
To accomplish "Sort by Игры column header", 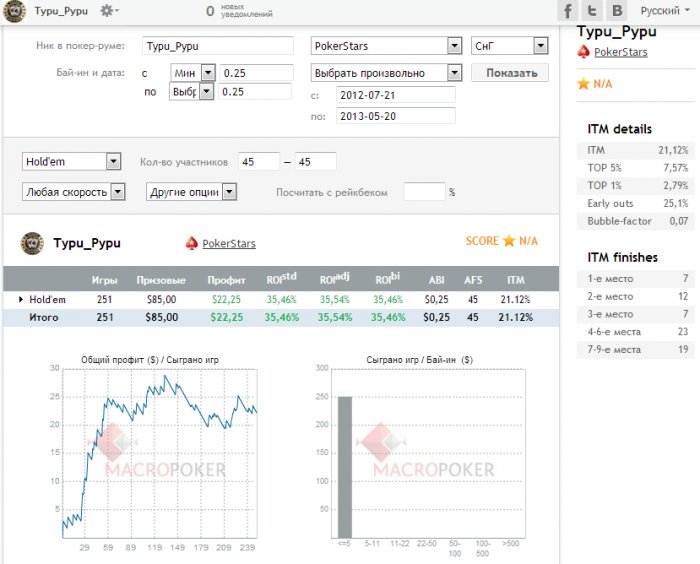I will [104, 280].
